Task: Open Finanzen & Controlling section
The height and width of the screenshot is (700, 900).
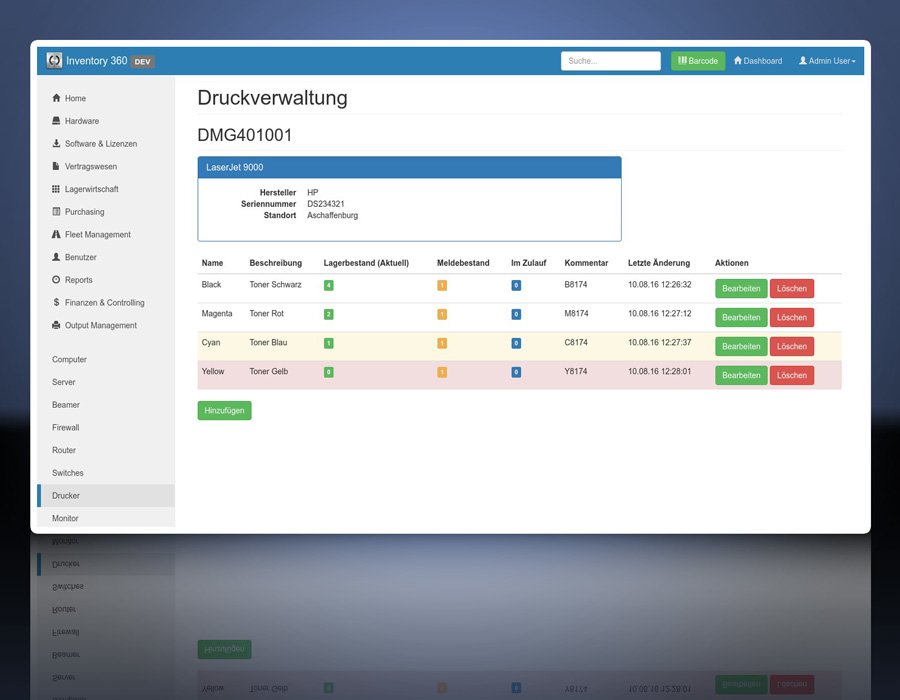Action: point(106,302)
